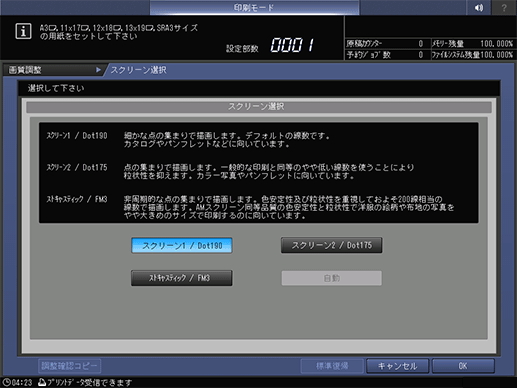Click the 予約ジョブ数 row

(x=387, y=55)
